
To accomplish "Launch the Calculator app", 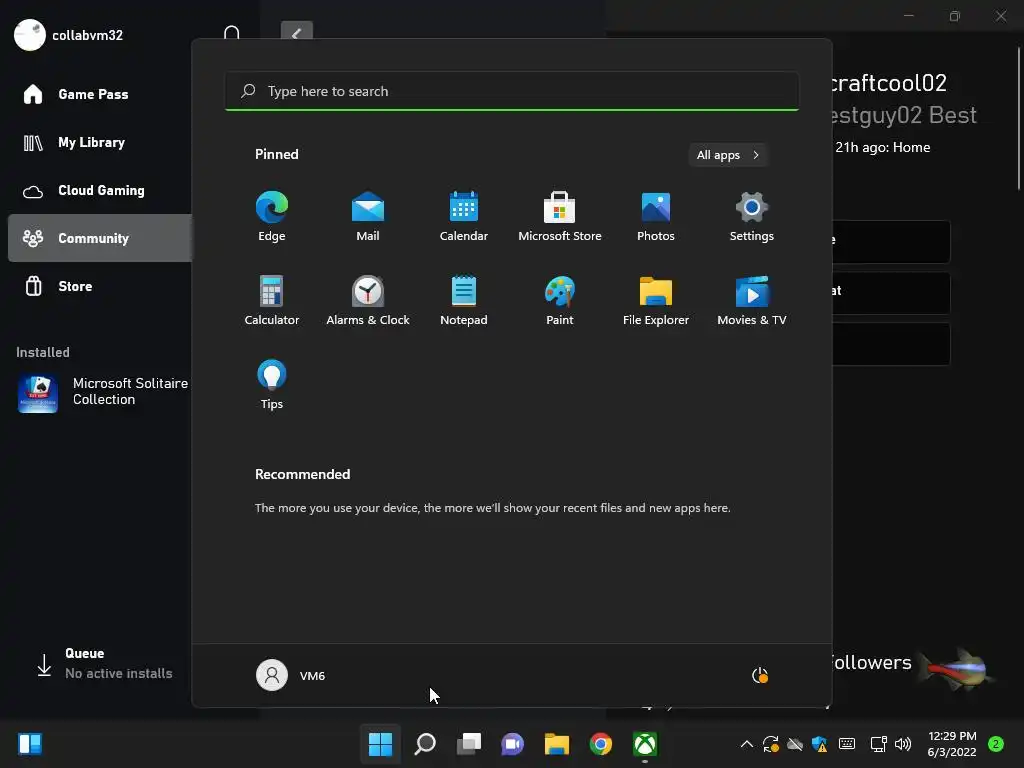I will tap(272, 300).
